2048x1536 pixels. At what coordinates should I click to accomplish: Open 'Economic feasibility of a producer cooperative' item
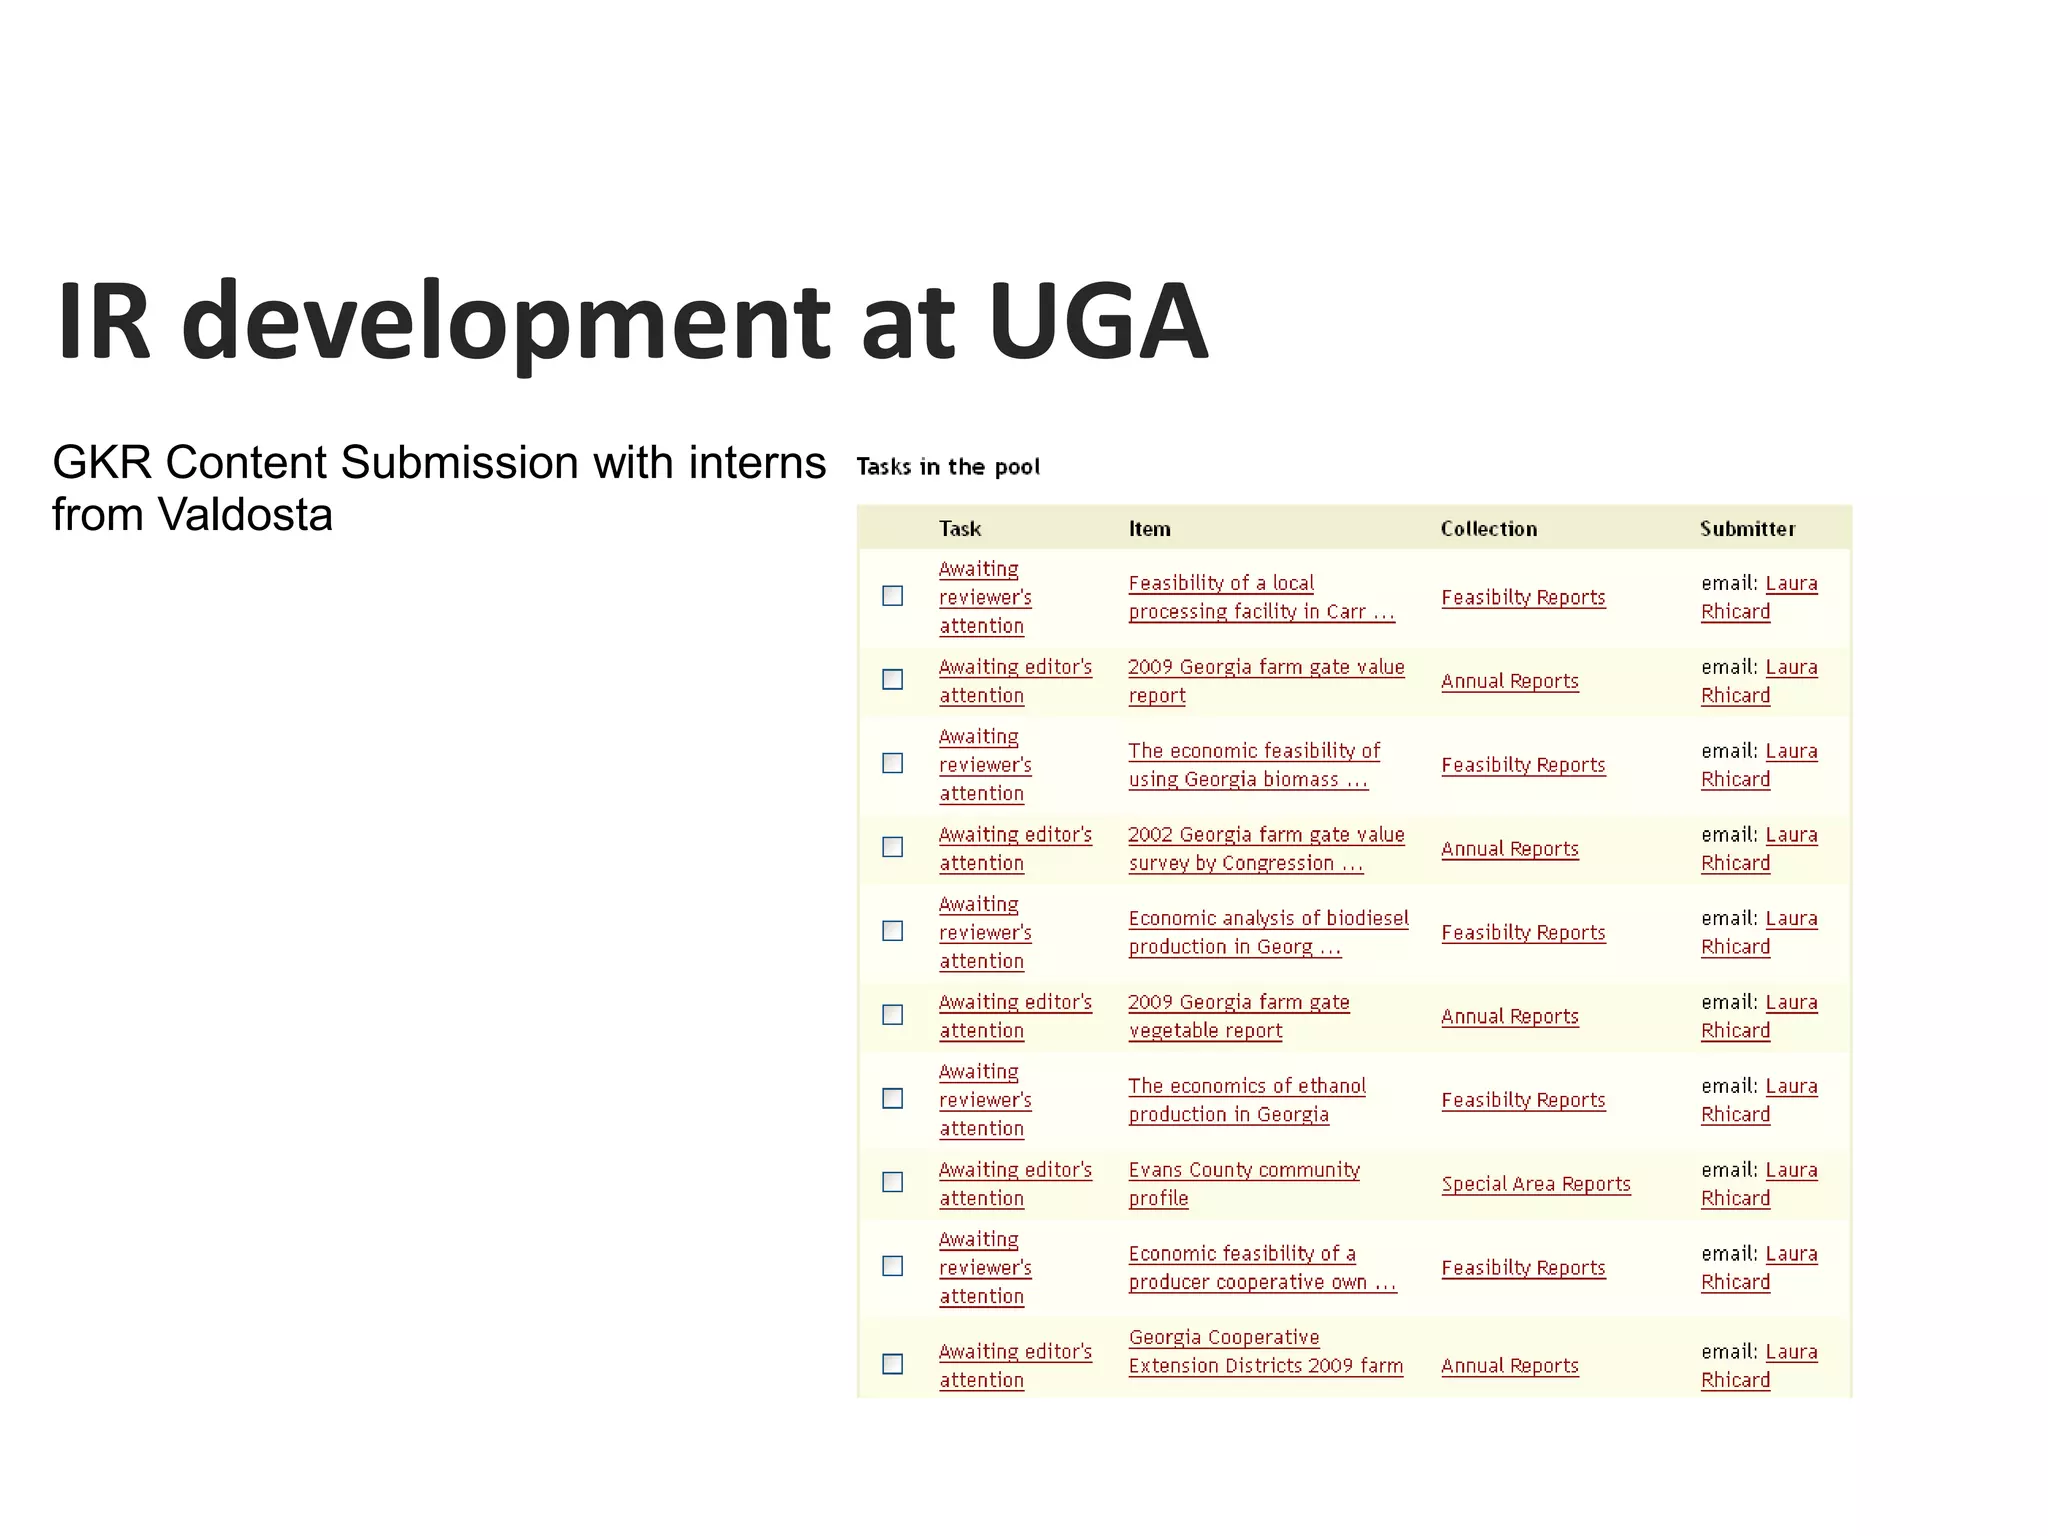coord(1262,1268)
